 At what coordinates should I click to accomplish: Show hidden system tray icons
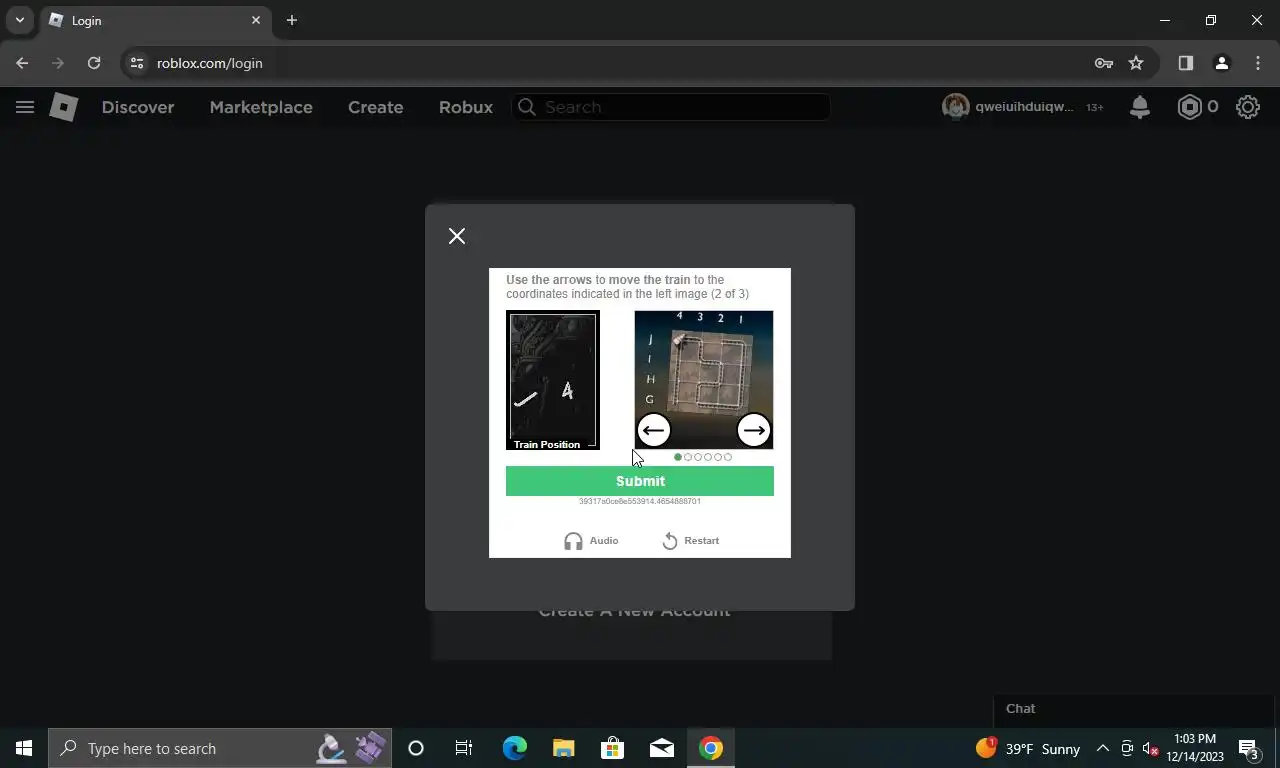click(1103, 748)
